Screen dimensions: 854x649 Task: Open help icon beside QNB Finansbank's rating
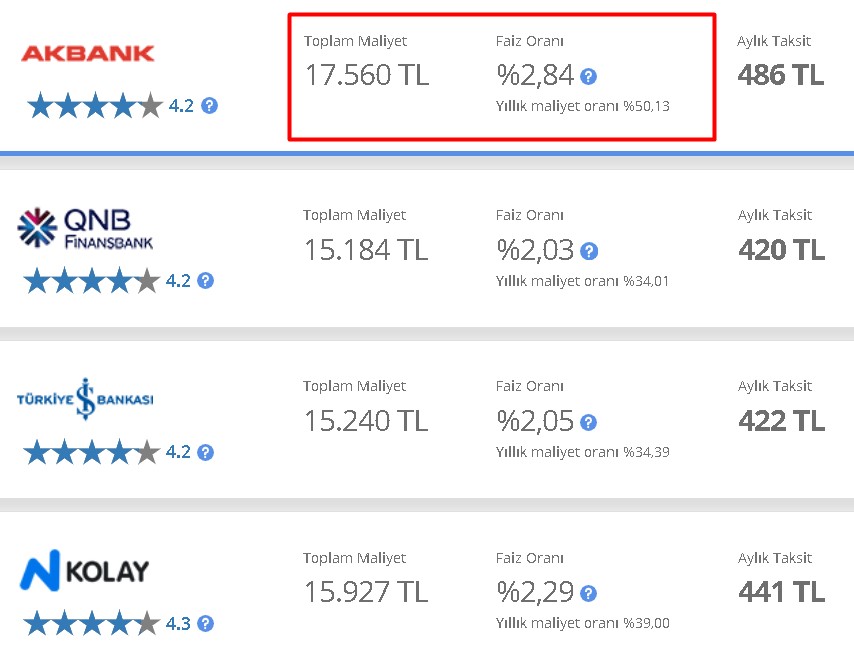[205, 281]
